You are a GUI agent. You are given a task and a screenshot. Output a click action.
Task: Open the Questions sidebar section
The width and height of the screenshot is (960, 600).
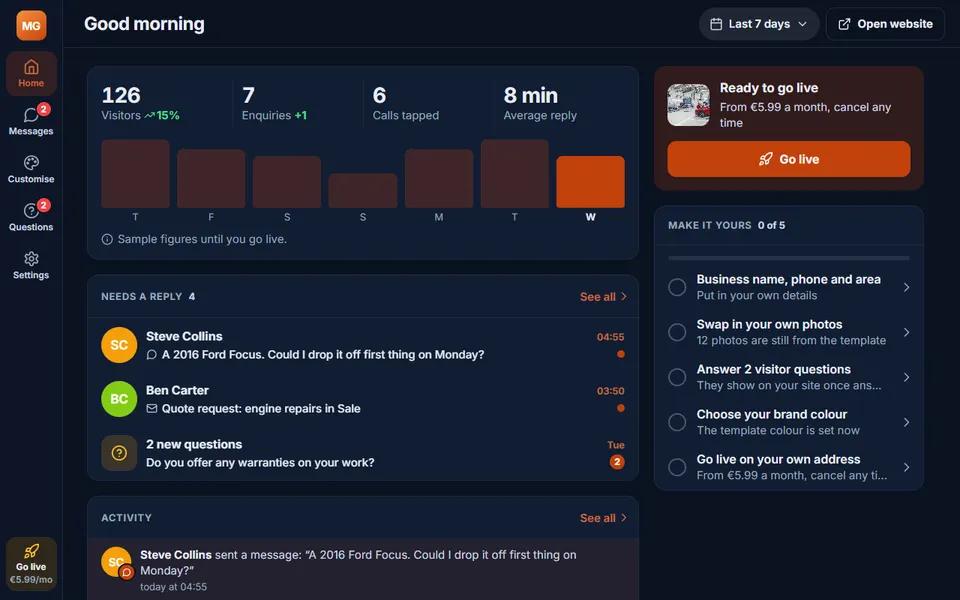(x=31, y=217)
